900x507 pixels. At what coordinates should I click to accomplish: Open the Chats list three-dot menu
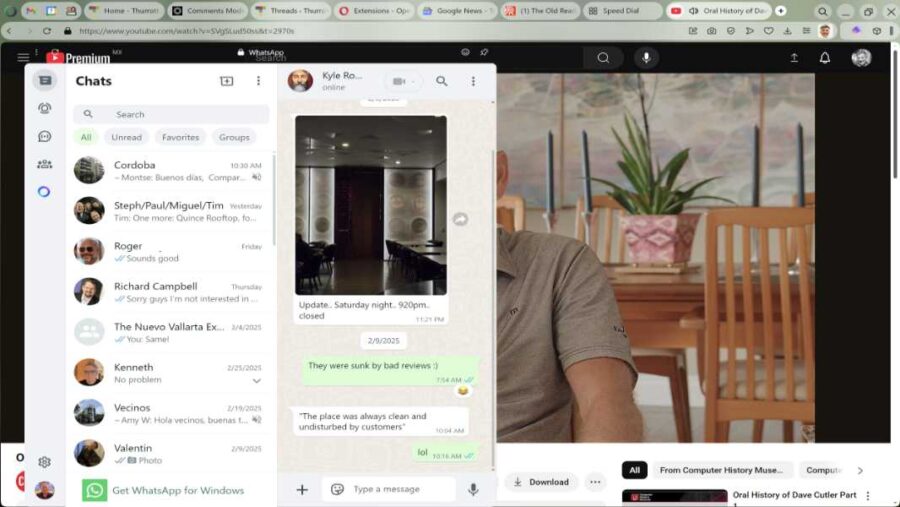pyautogui.click(x=258, y=81)
